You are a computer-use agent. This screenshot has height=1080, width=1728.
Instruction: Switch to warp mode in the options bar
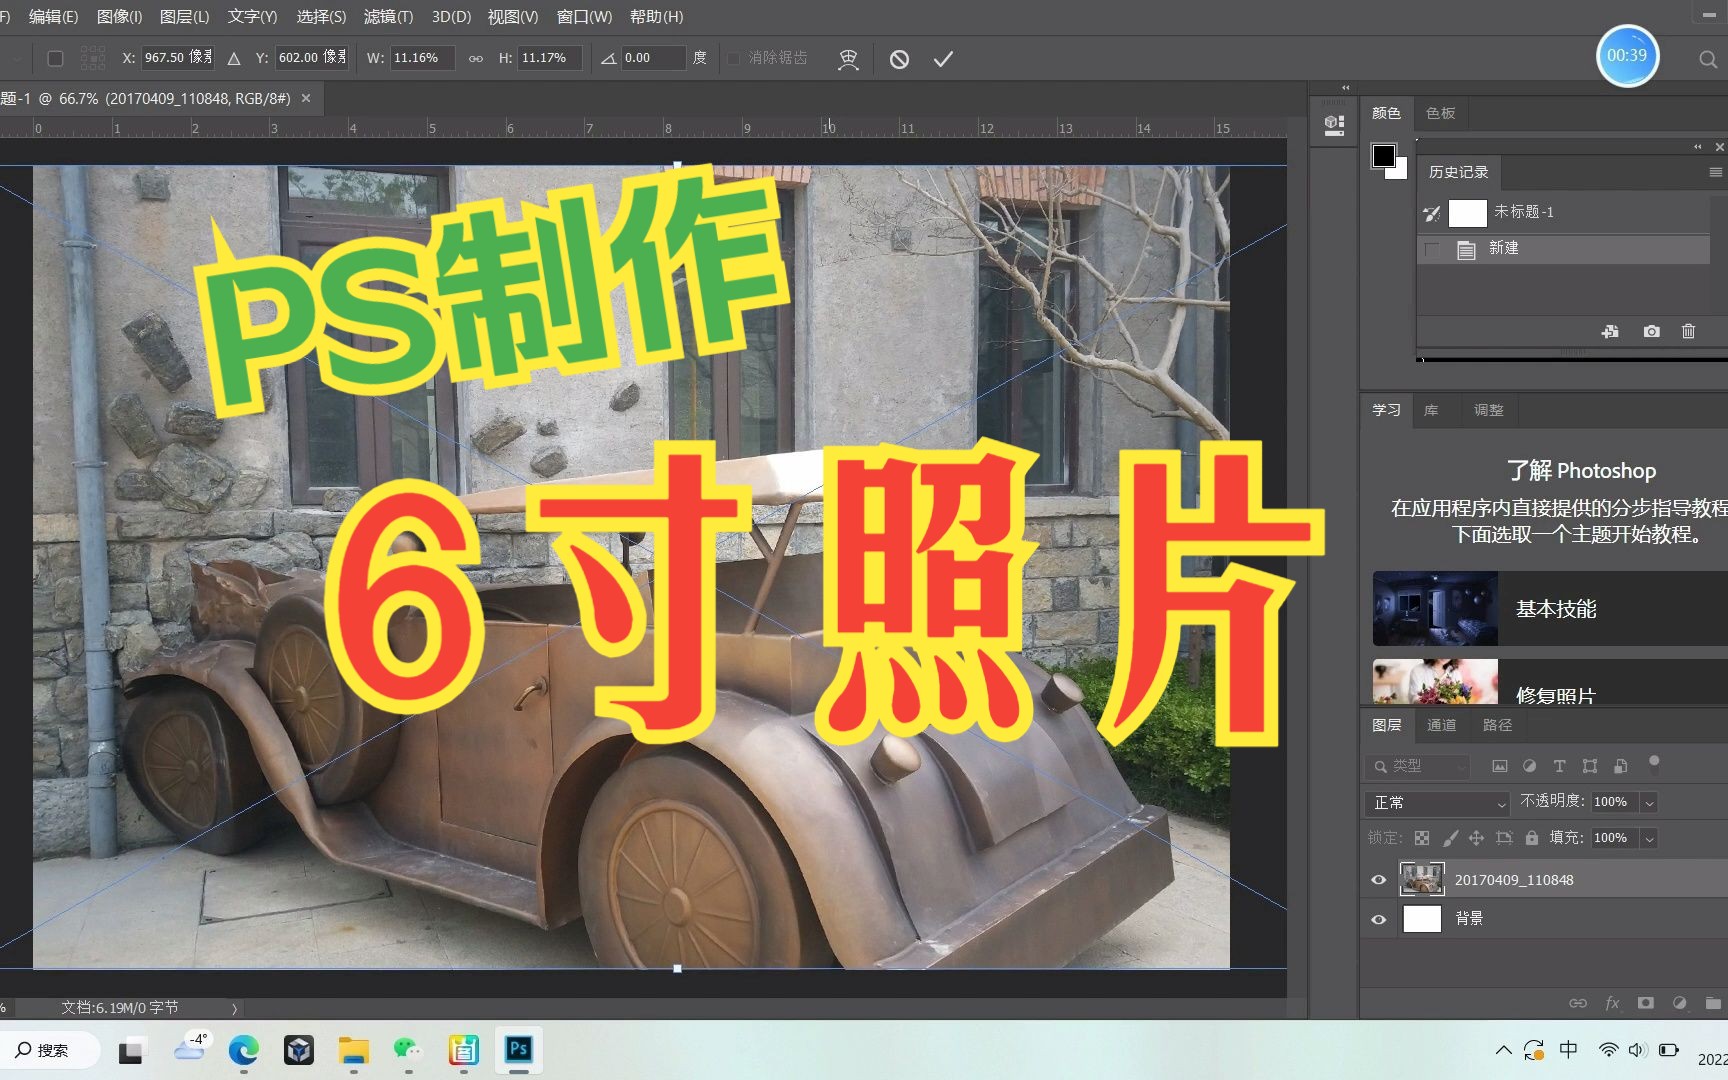[x=847, y=58]
